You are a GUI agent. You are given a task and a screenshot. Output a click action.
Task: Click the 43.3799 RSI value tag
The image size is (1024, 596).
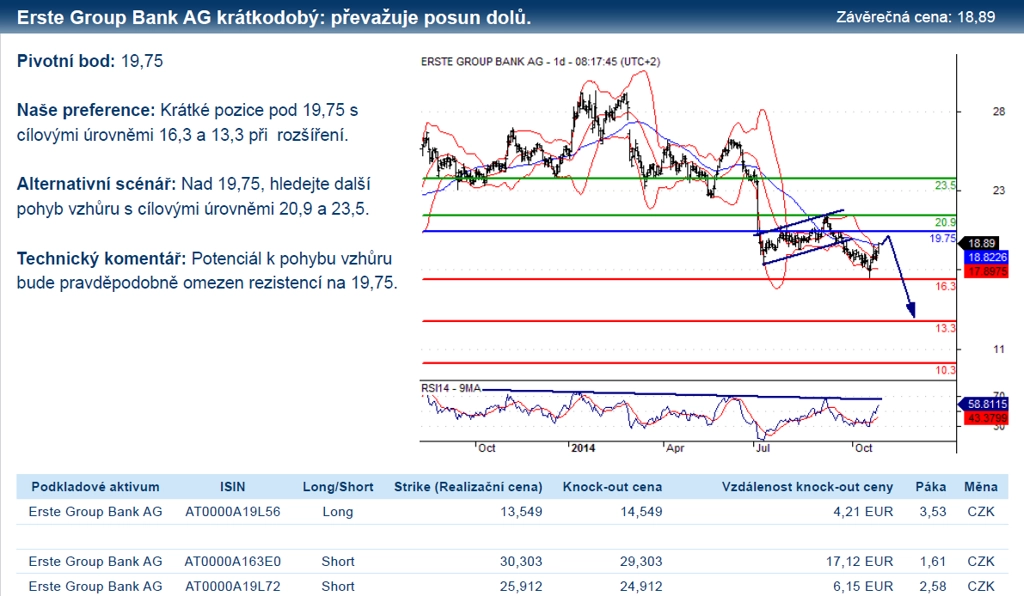[987, 418]
